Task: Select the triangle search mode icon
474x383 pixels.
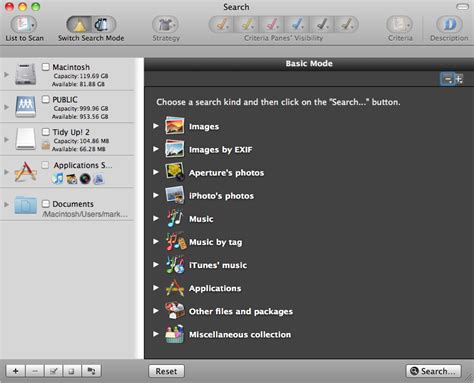Action: 79,25
